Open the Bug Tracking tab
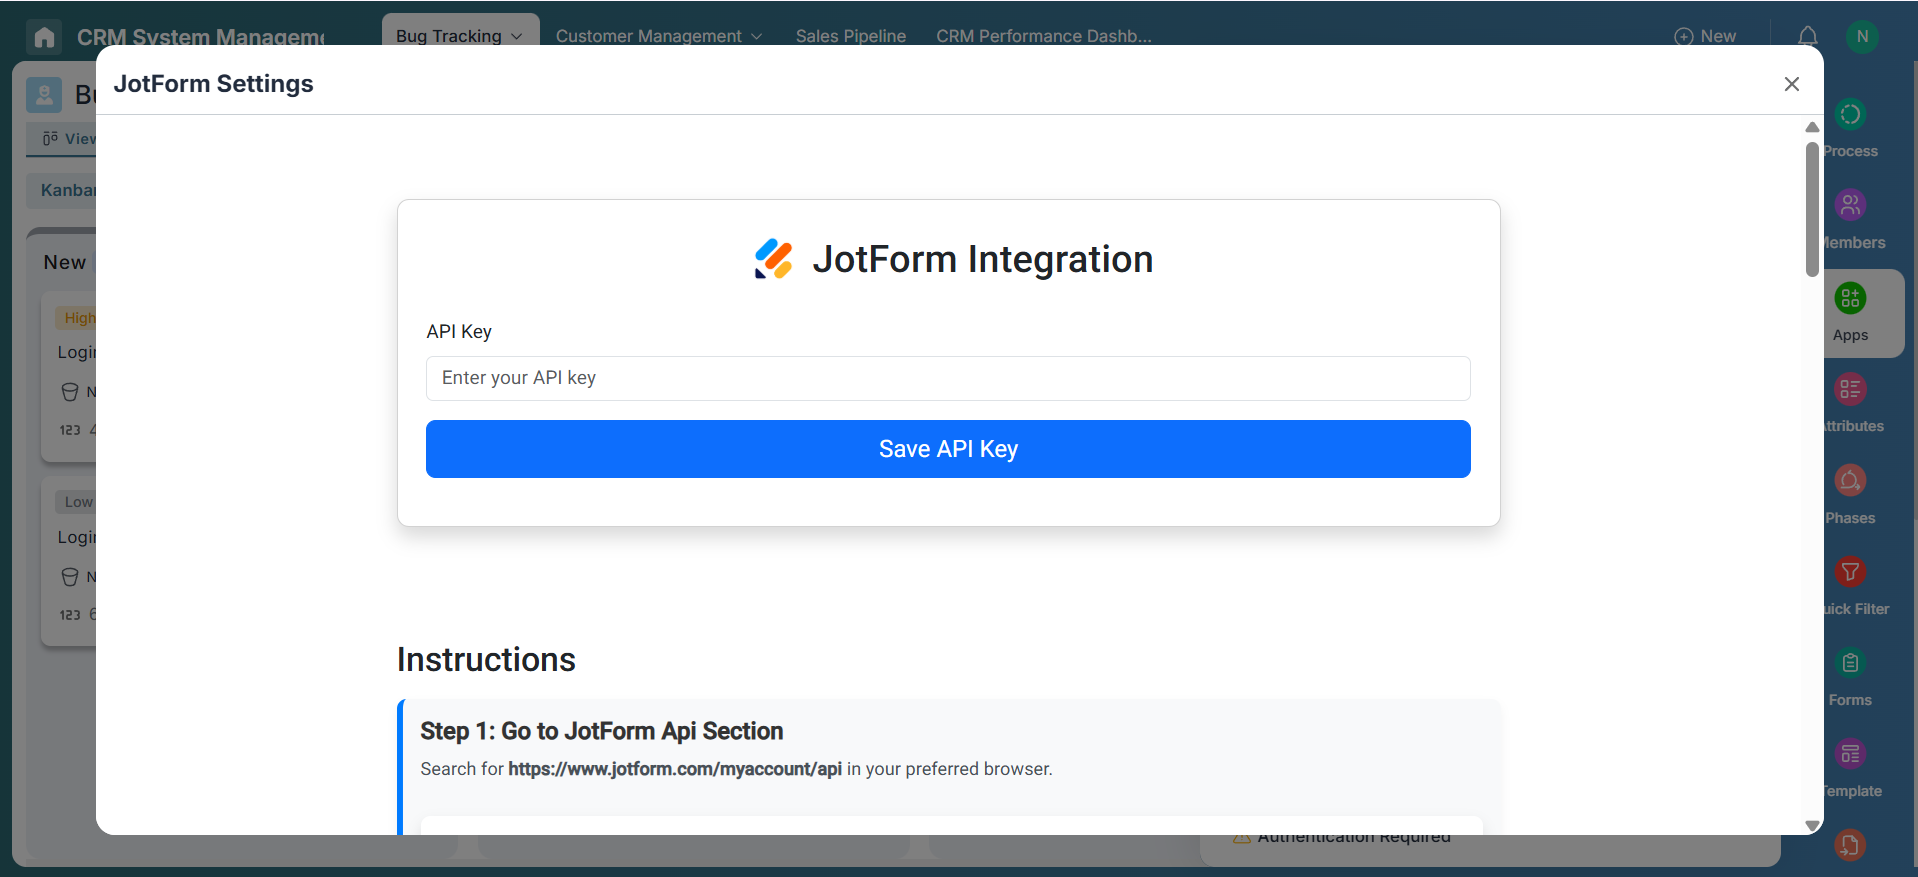 pyautogui.click(x=449, y=36)
